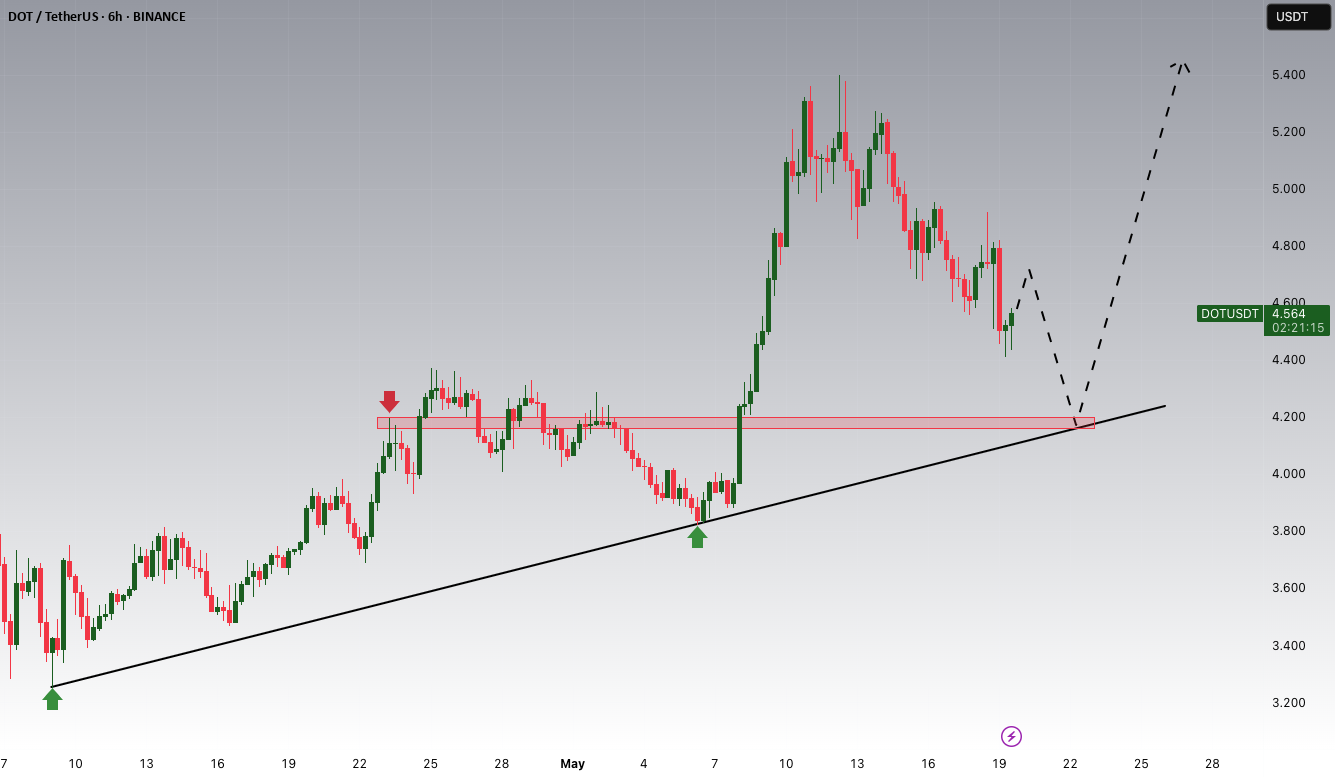Select the black ascending trendline
Image resolution: width=1335 pixels, height=777 pixels.
pyautogui.click(x=608, y=547)
